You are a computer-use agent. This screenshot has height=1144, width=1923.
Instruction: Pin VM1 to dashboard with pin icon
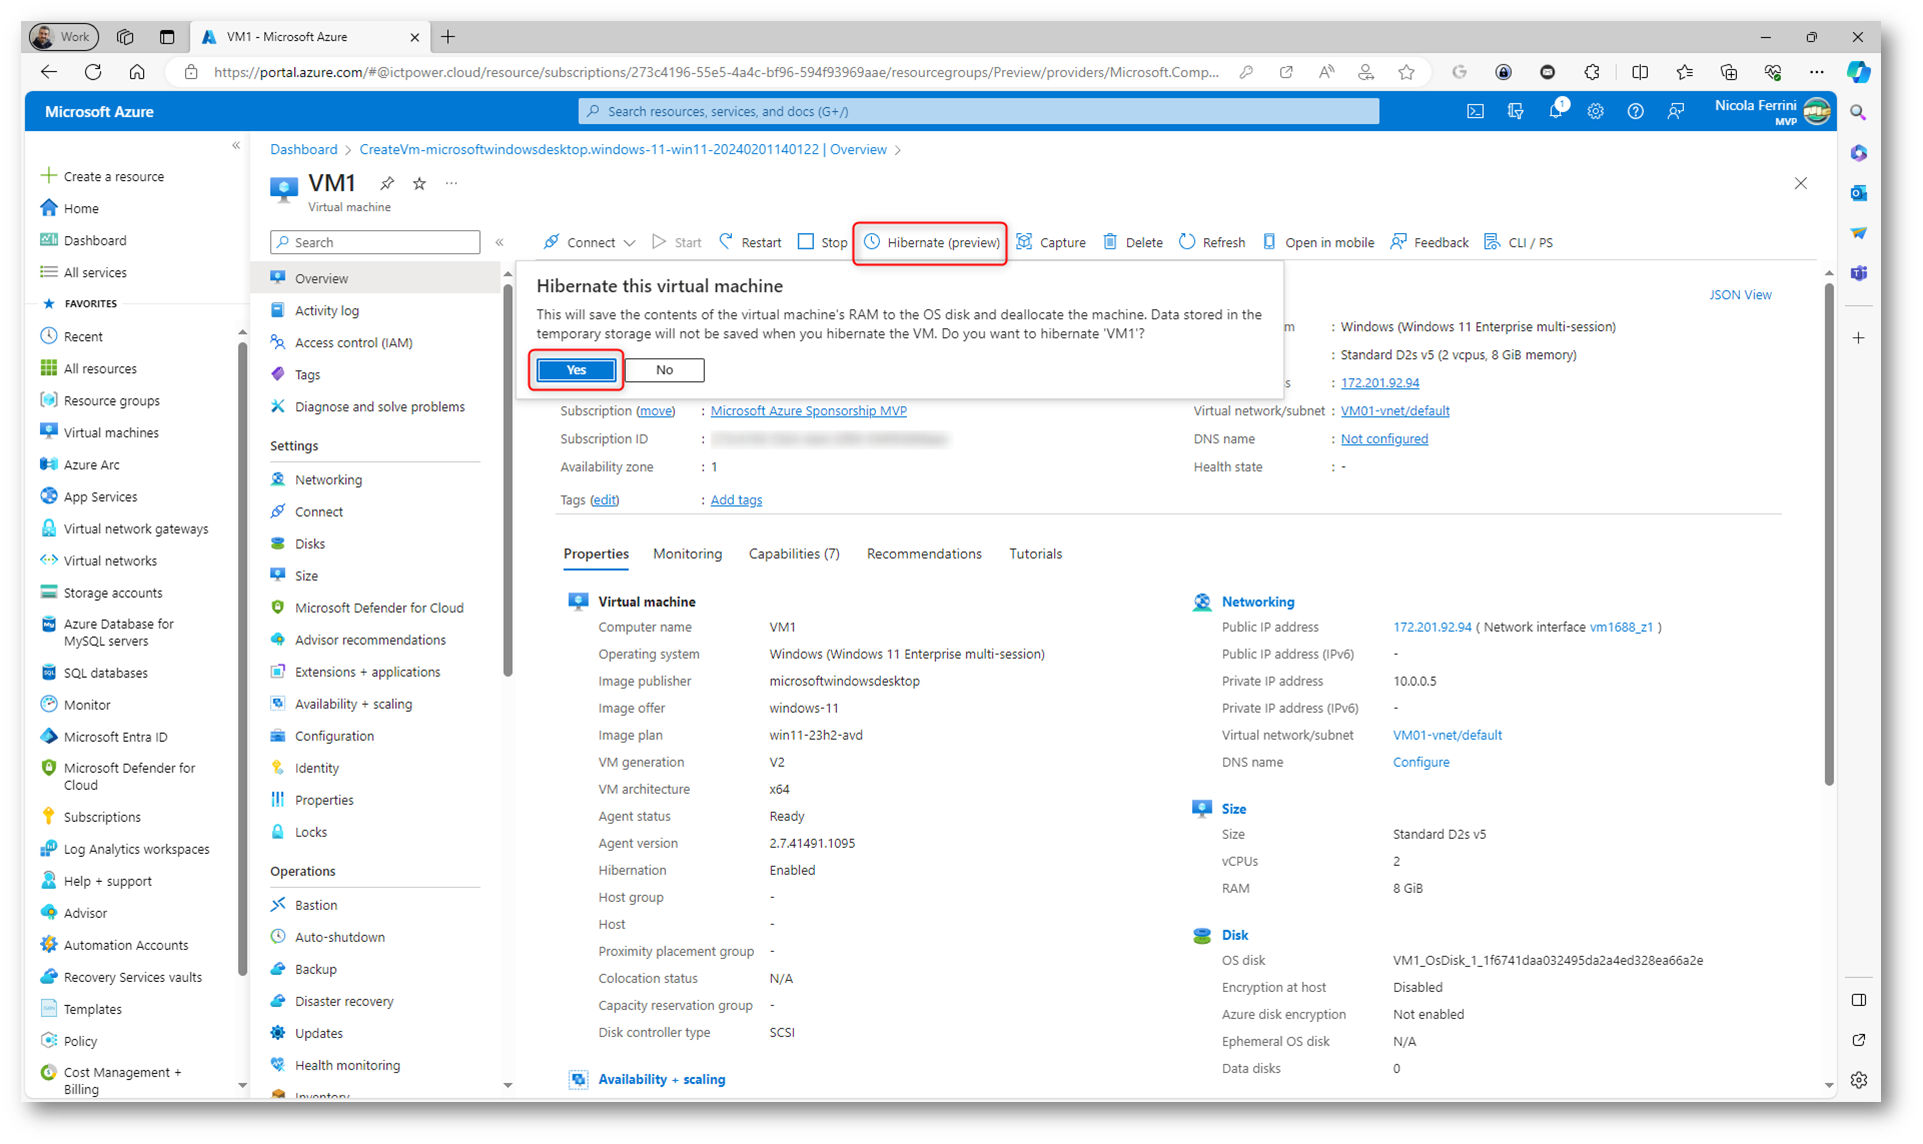point(387,183)
